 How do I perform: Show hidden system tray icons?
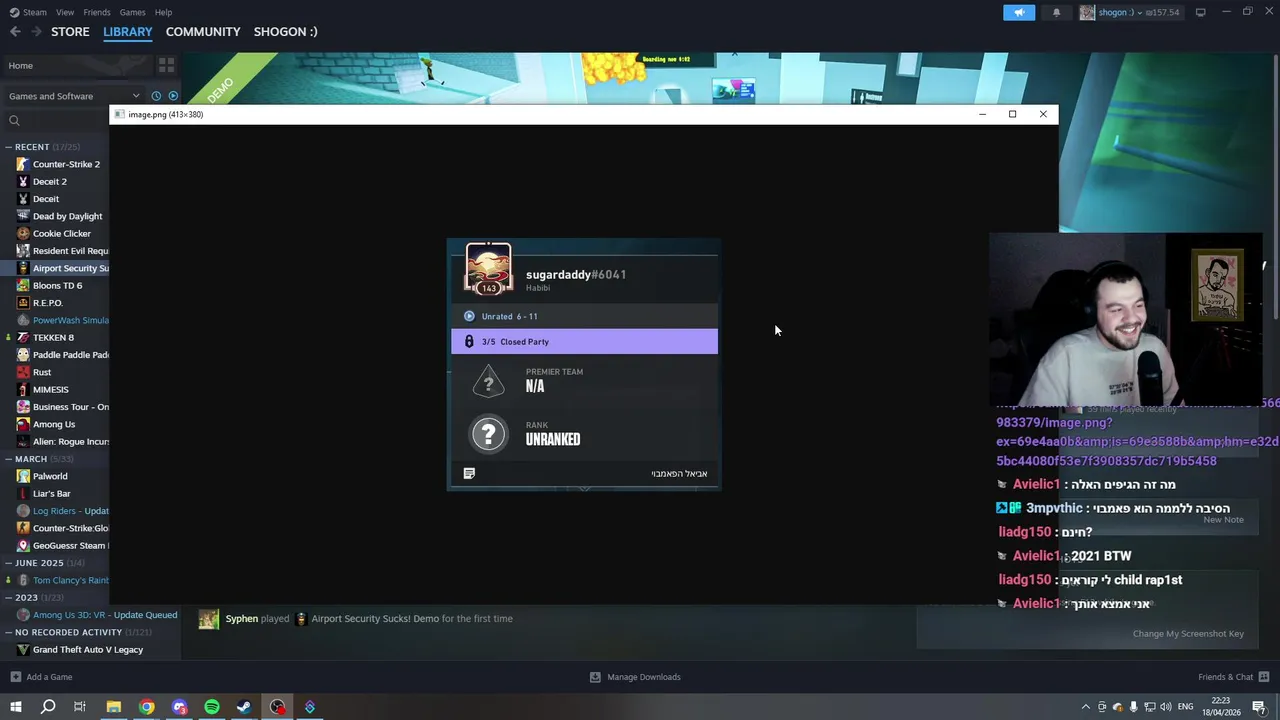click(x=1086, y=707)
